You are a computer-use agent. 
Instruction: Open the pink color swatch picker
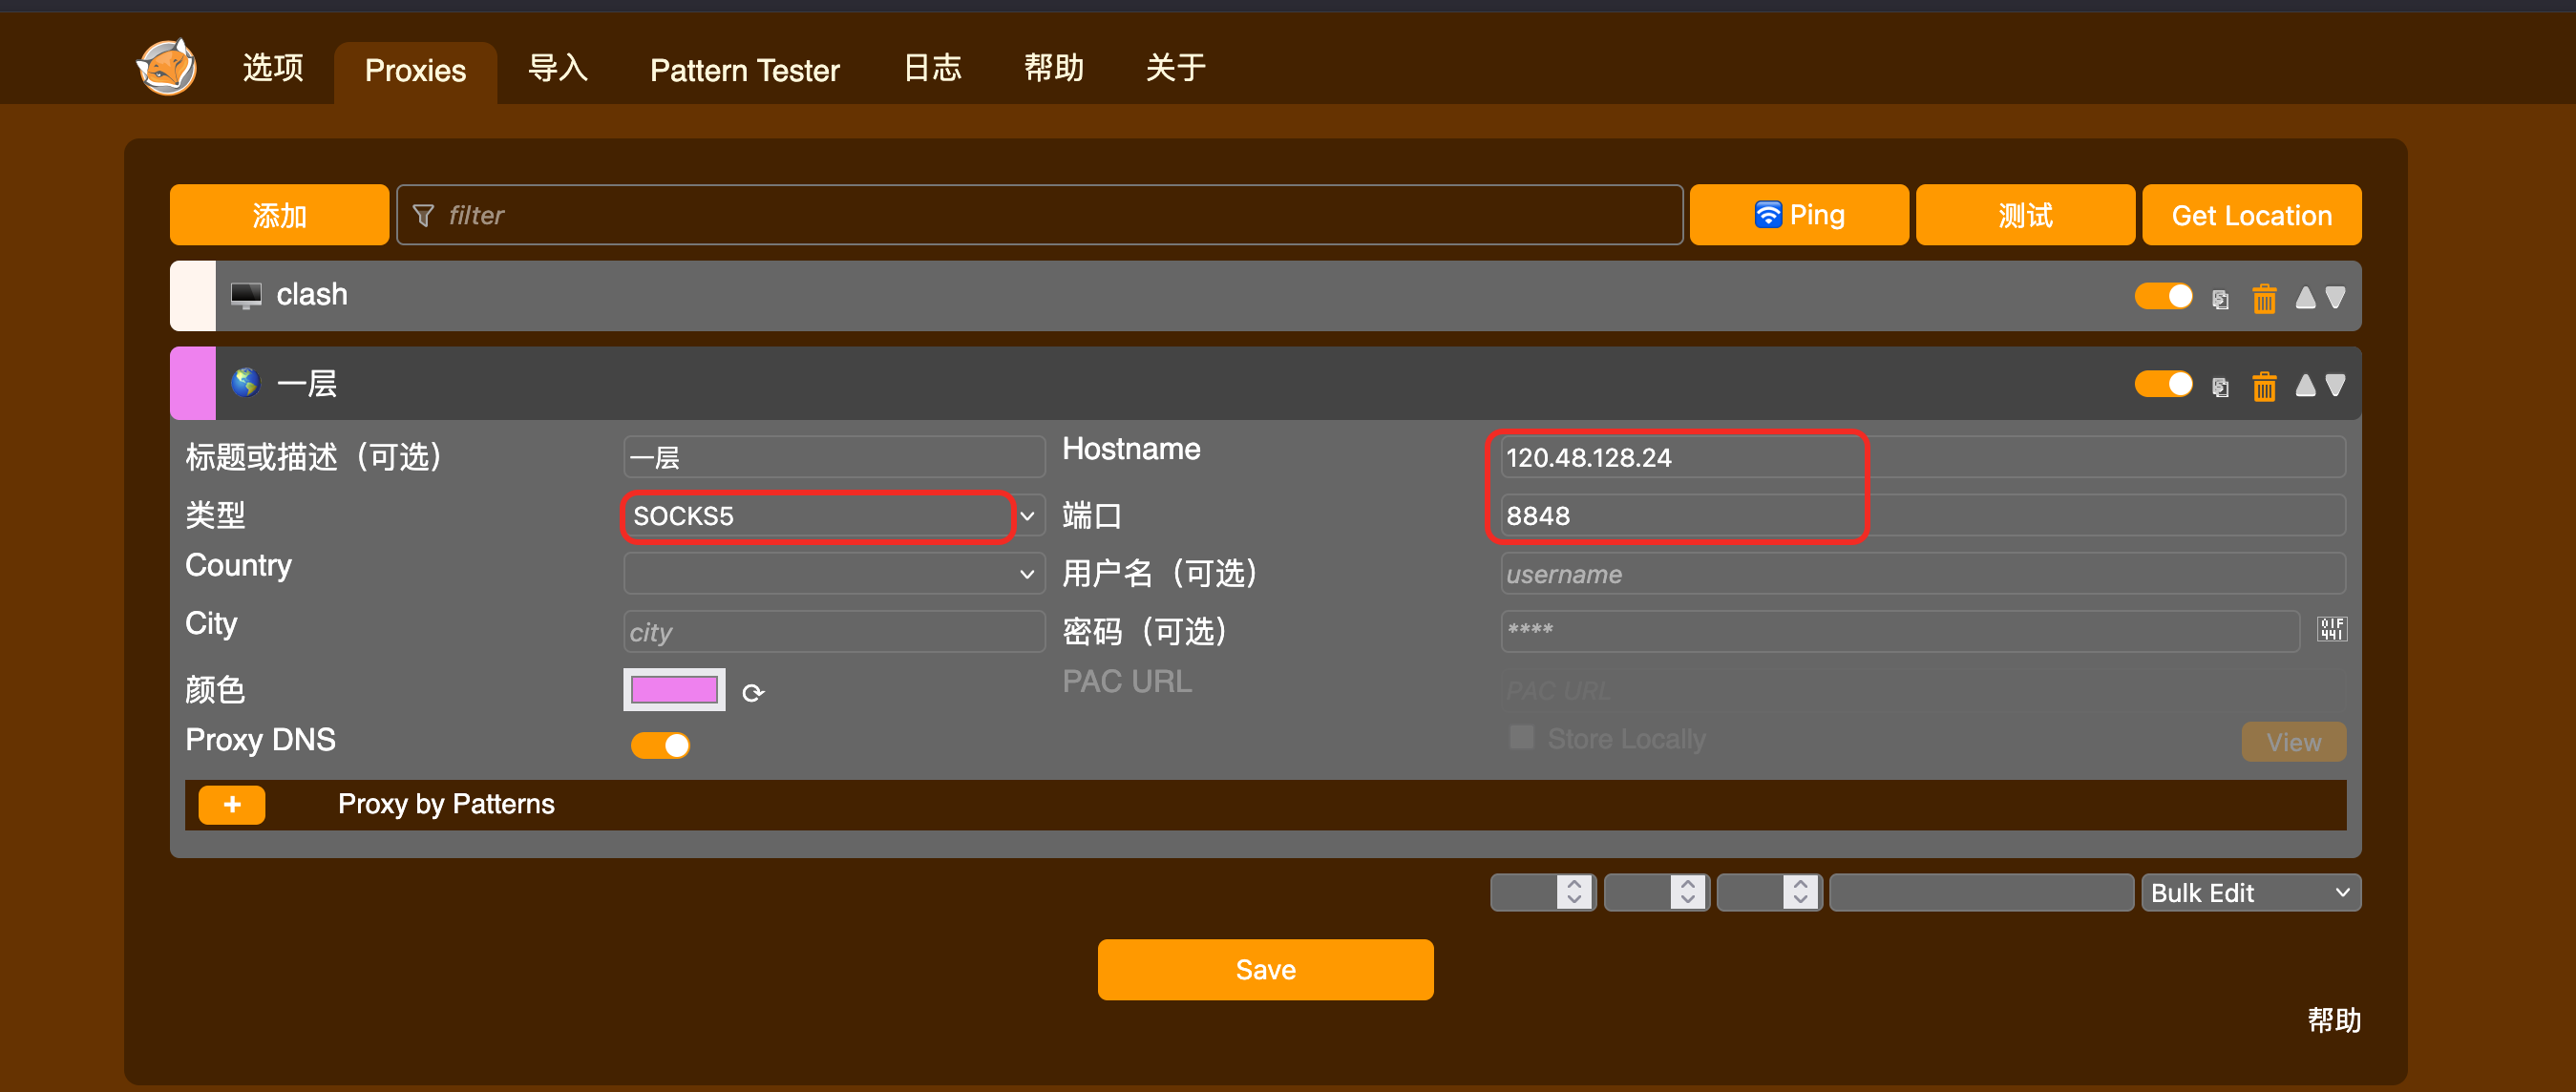click(674, 690)
